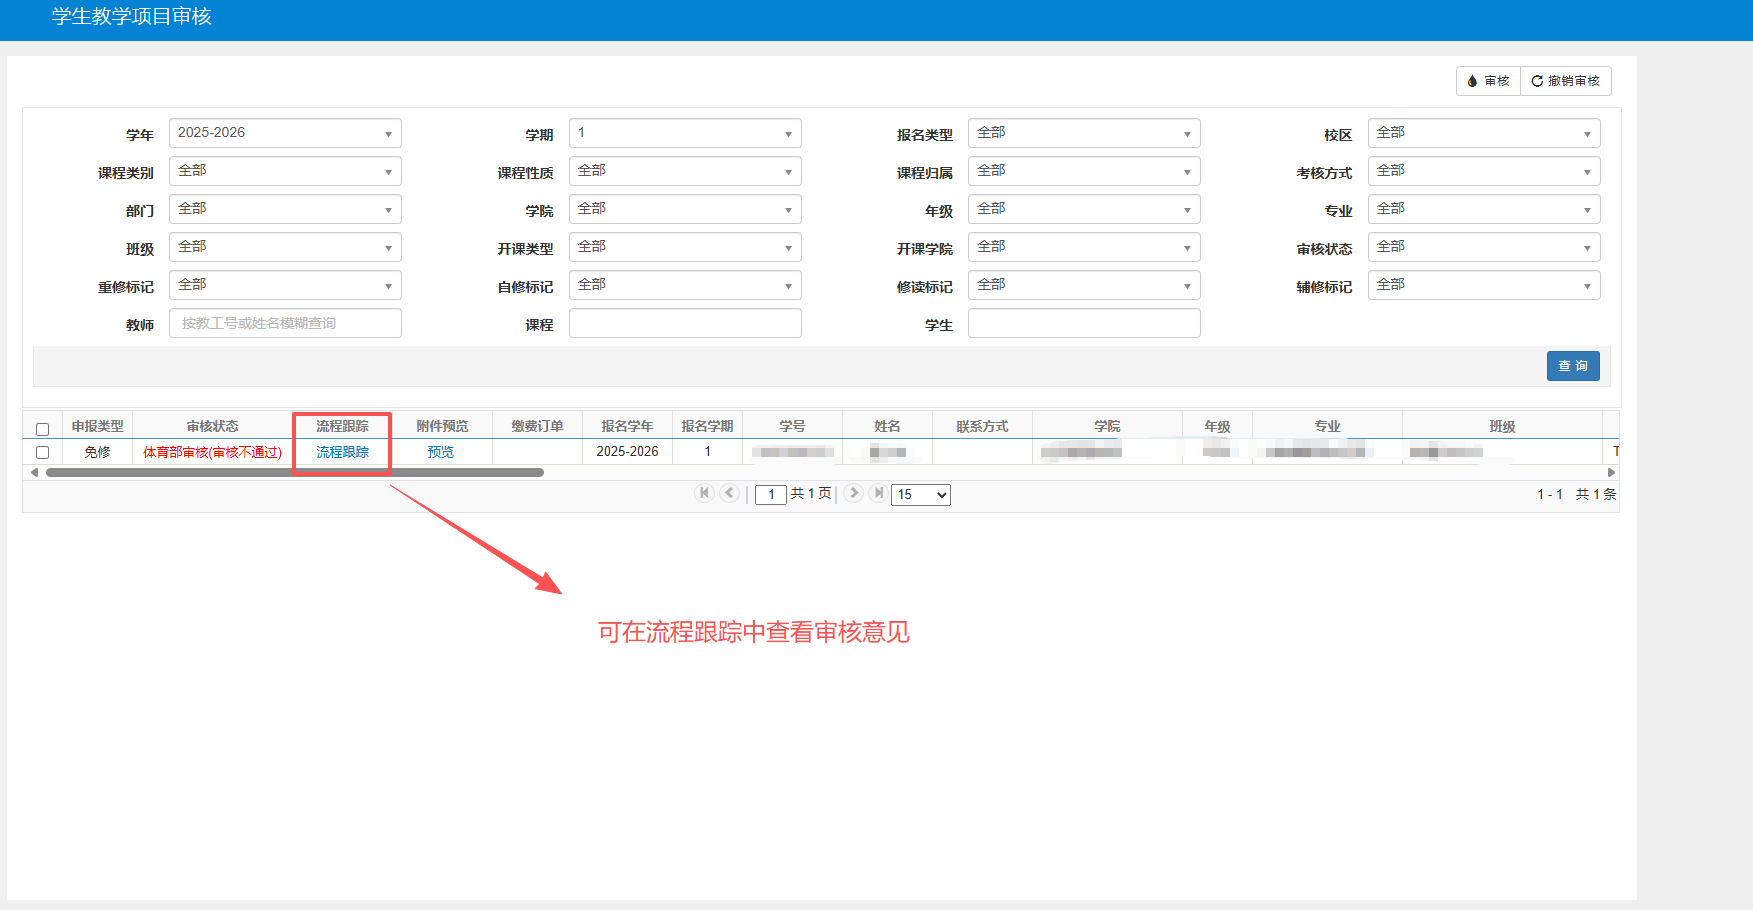Screen dimensions: 1753x910
Task: Go to next page arrow
Action: (x=853, y=493)
